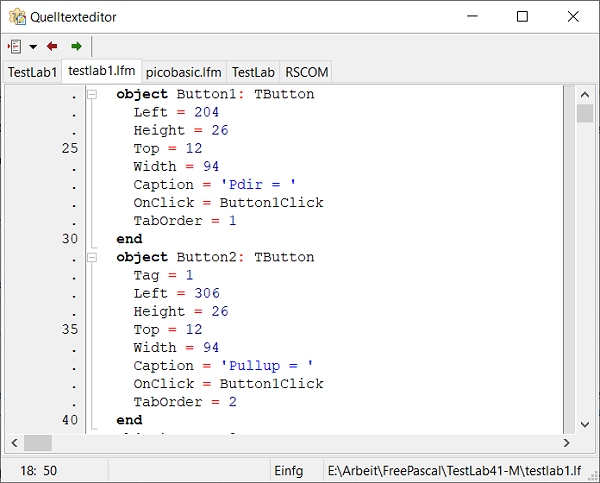
Task: Maximize the Quelltexteditor window
Action: click(522, 16)
